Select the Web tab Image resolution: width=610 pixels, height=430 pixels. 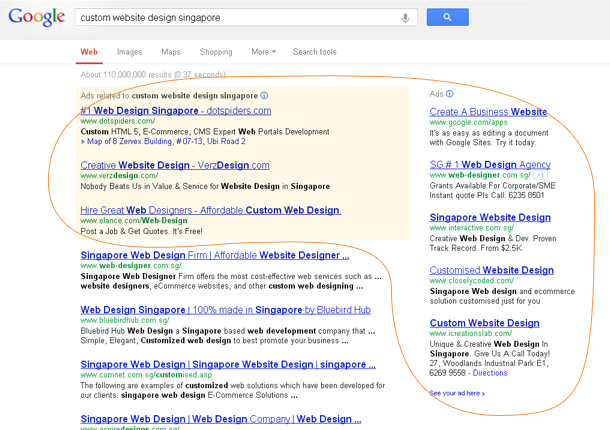point(89,52)
